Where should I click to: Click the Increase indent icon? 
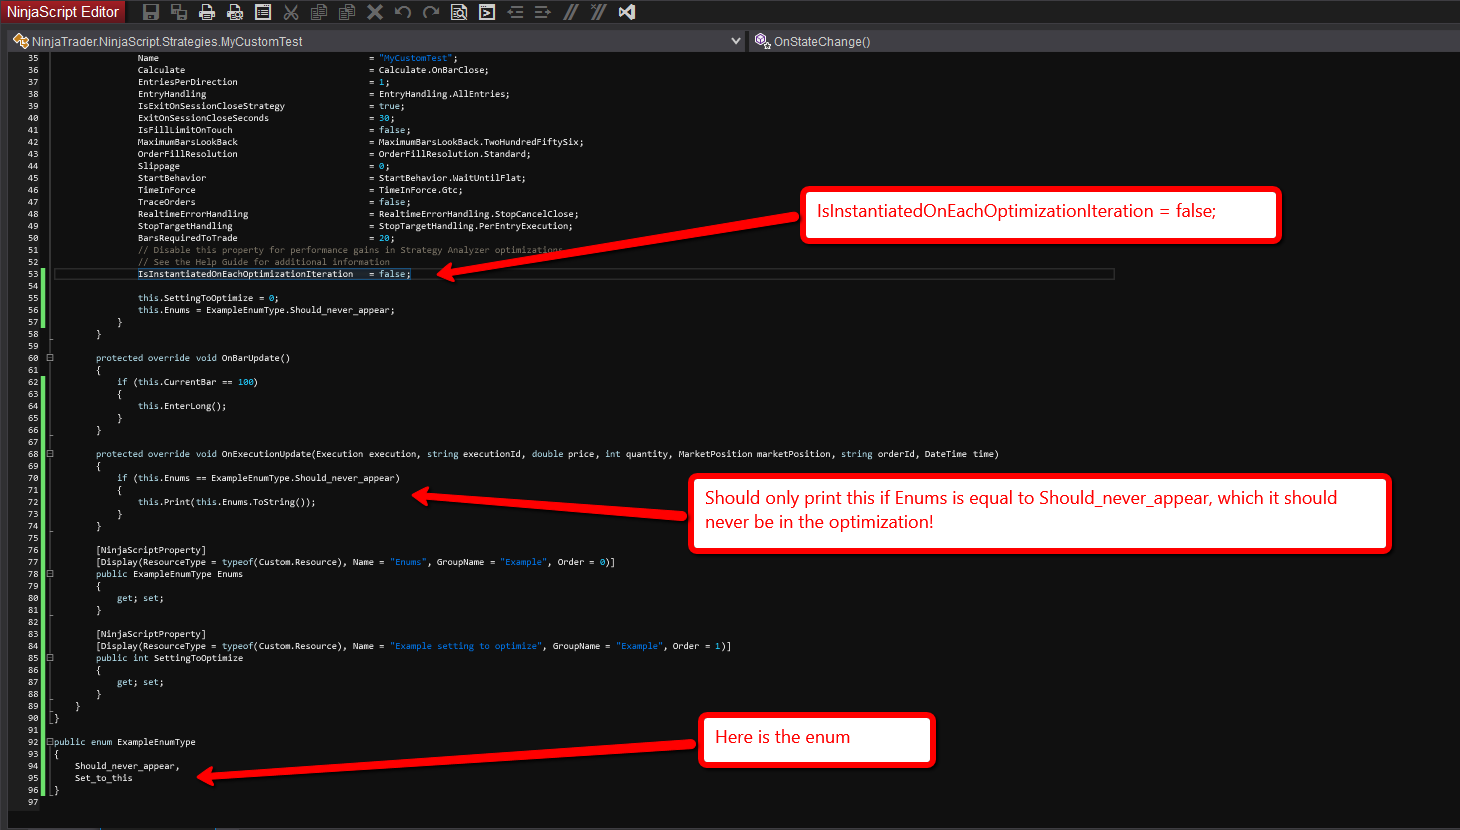click(x=543, y=12)
